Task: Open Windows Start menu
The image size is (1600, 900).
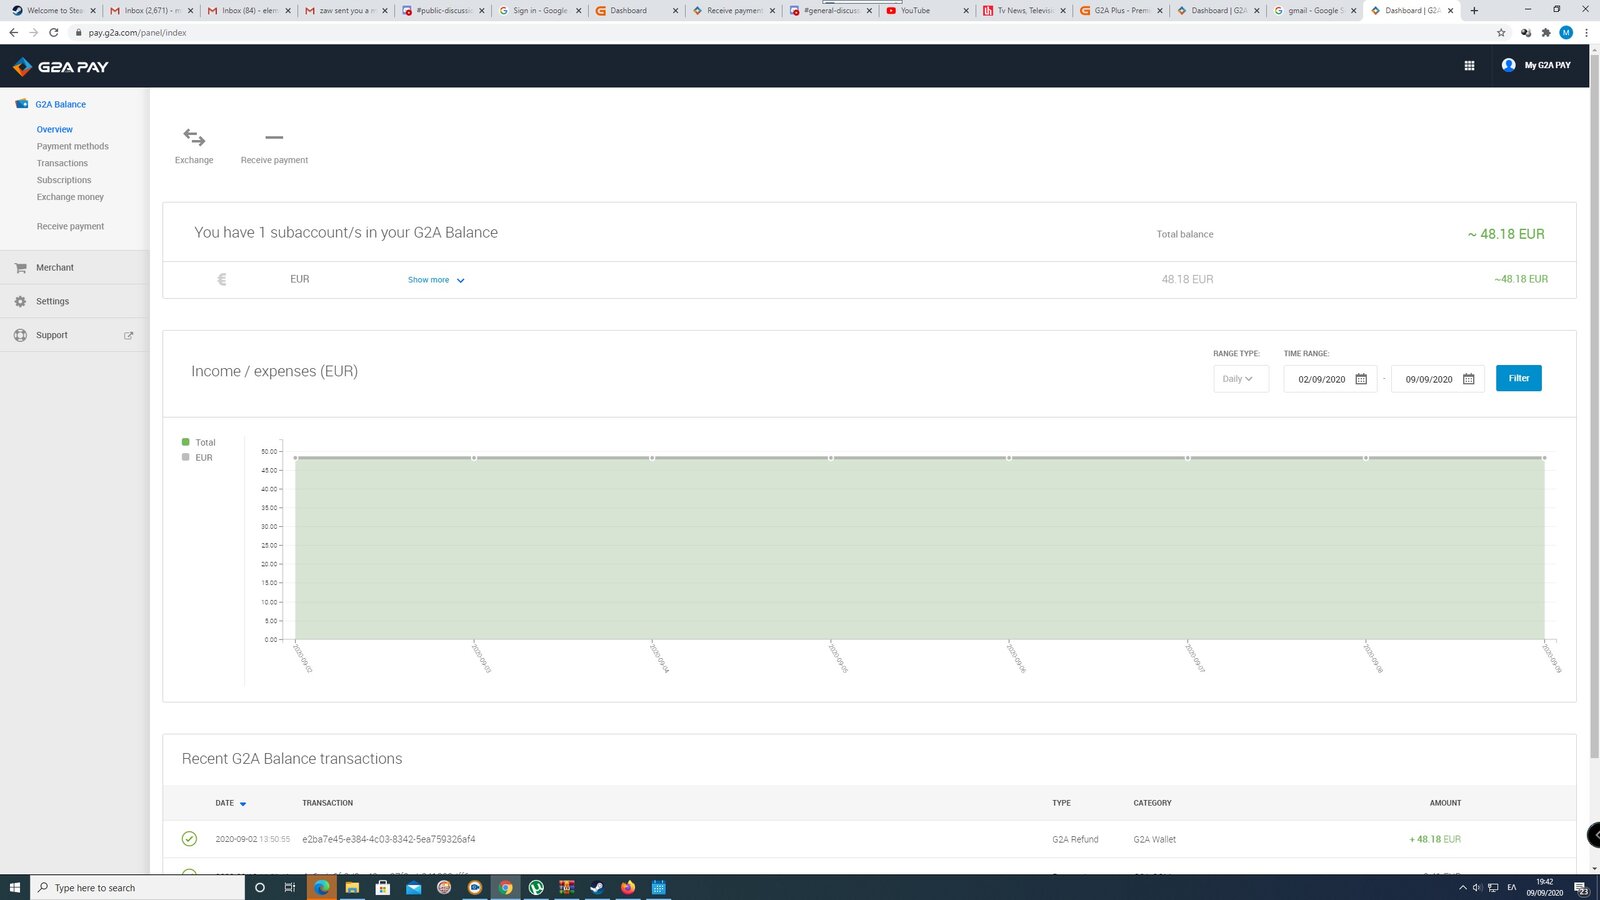Action: (x=15, y=887)
